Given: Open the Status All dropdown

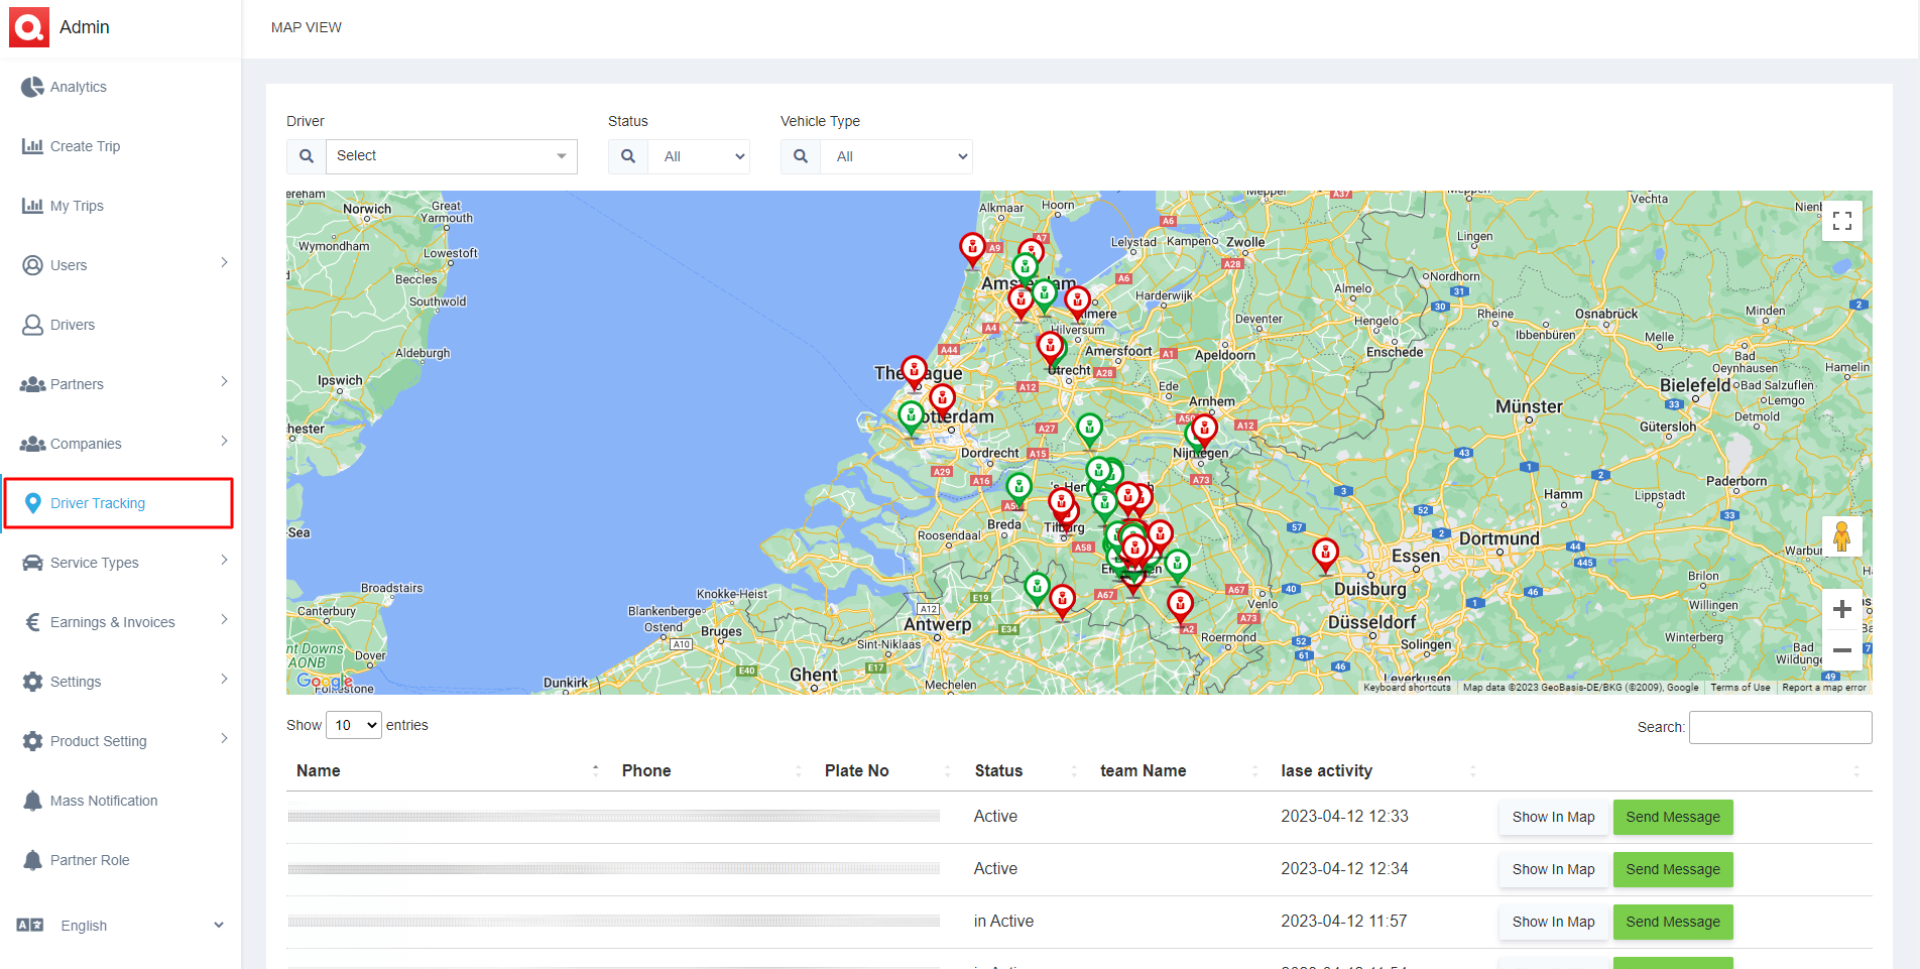Looking at the screenshot, I should click(699, 156).
